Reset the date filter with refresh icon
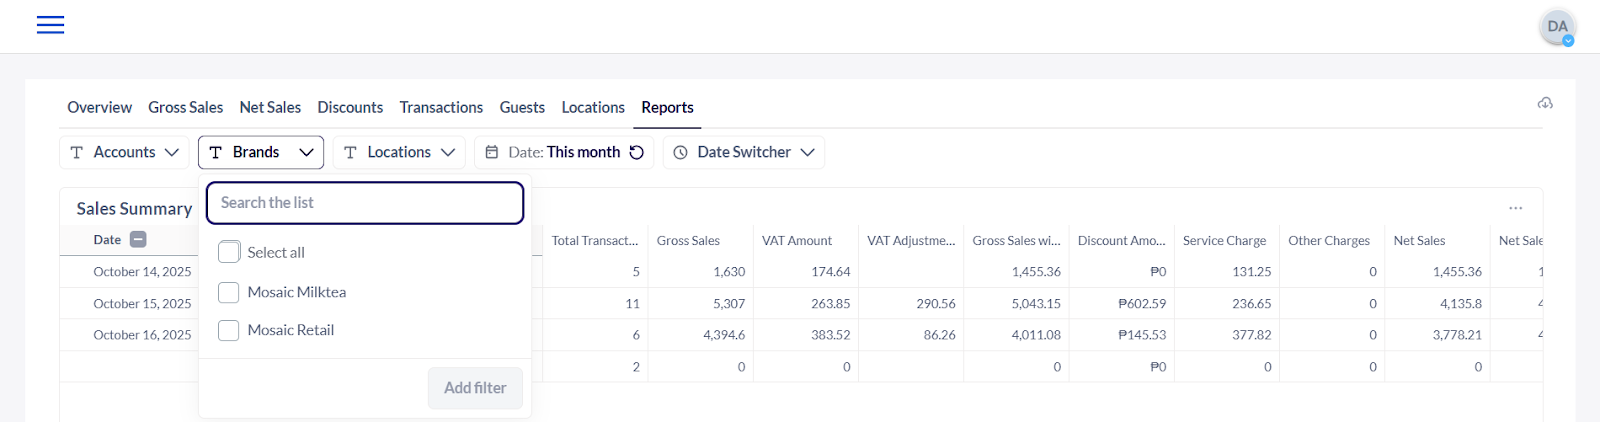This screenshot has height=422, width=1600. point(636,152)
